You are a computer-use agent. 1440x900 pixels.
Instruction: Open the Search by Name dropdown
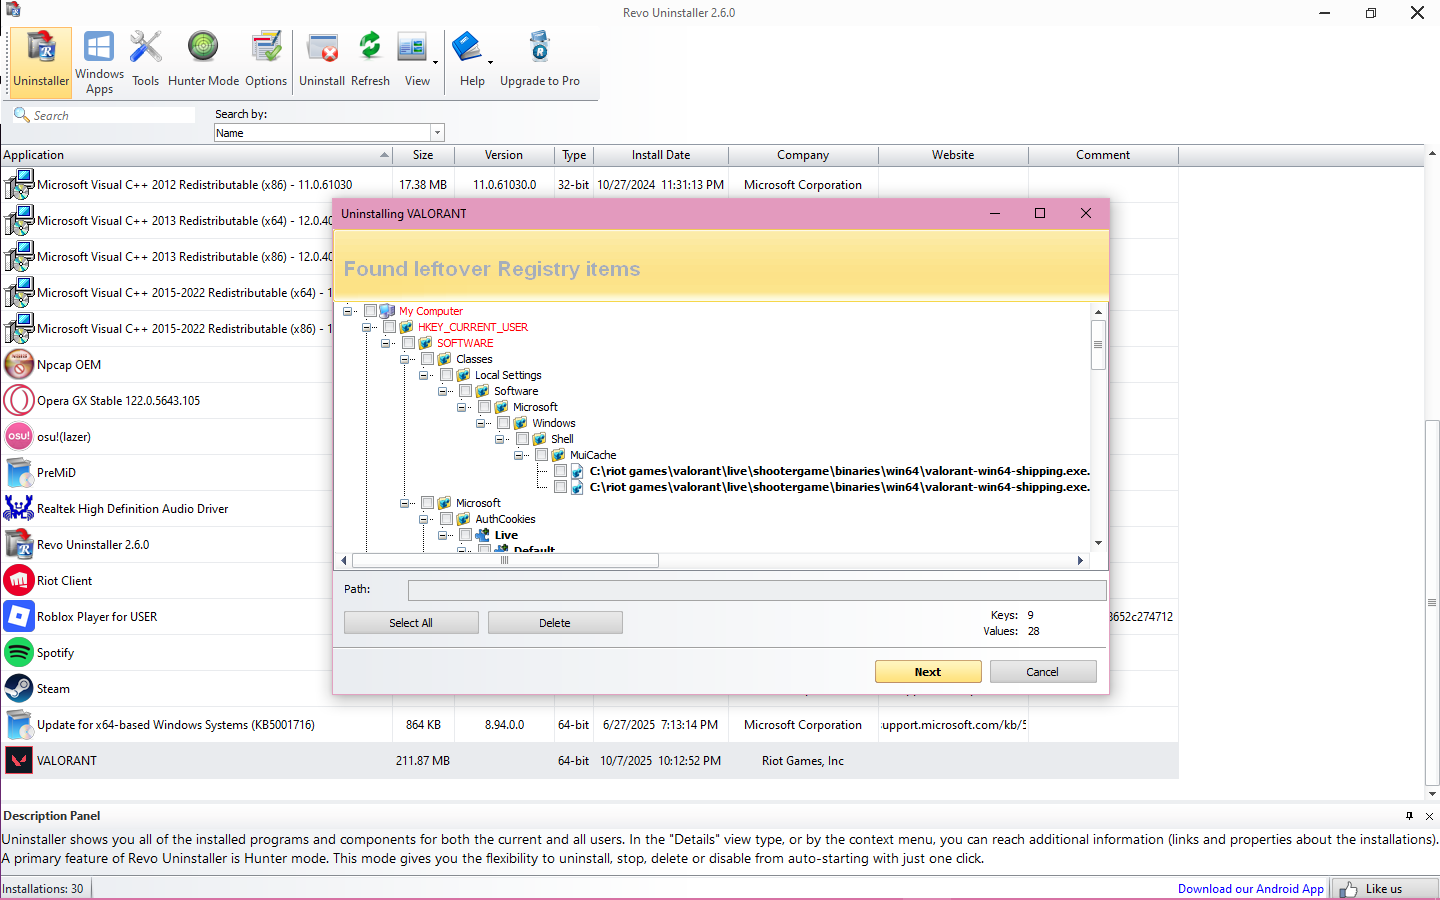(437, 133)
